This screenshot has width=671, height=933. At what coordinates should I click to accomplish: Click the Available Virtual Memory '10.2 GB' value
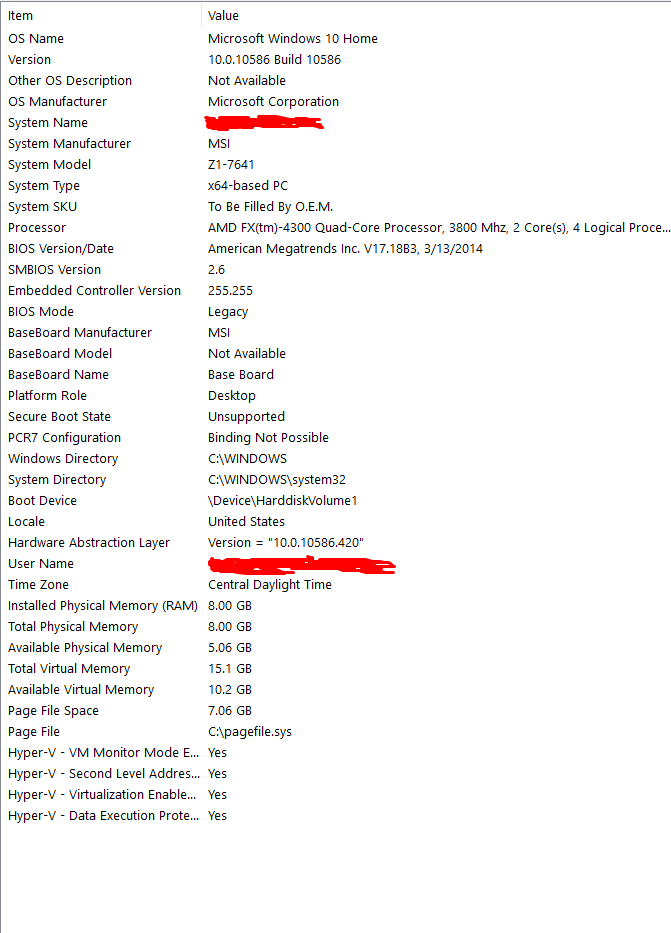pyautogui.click(x=230, y=690)
